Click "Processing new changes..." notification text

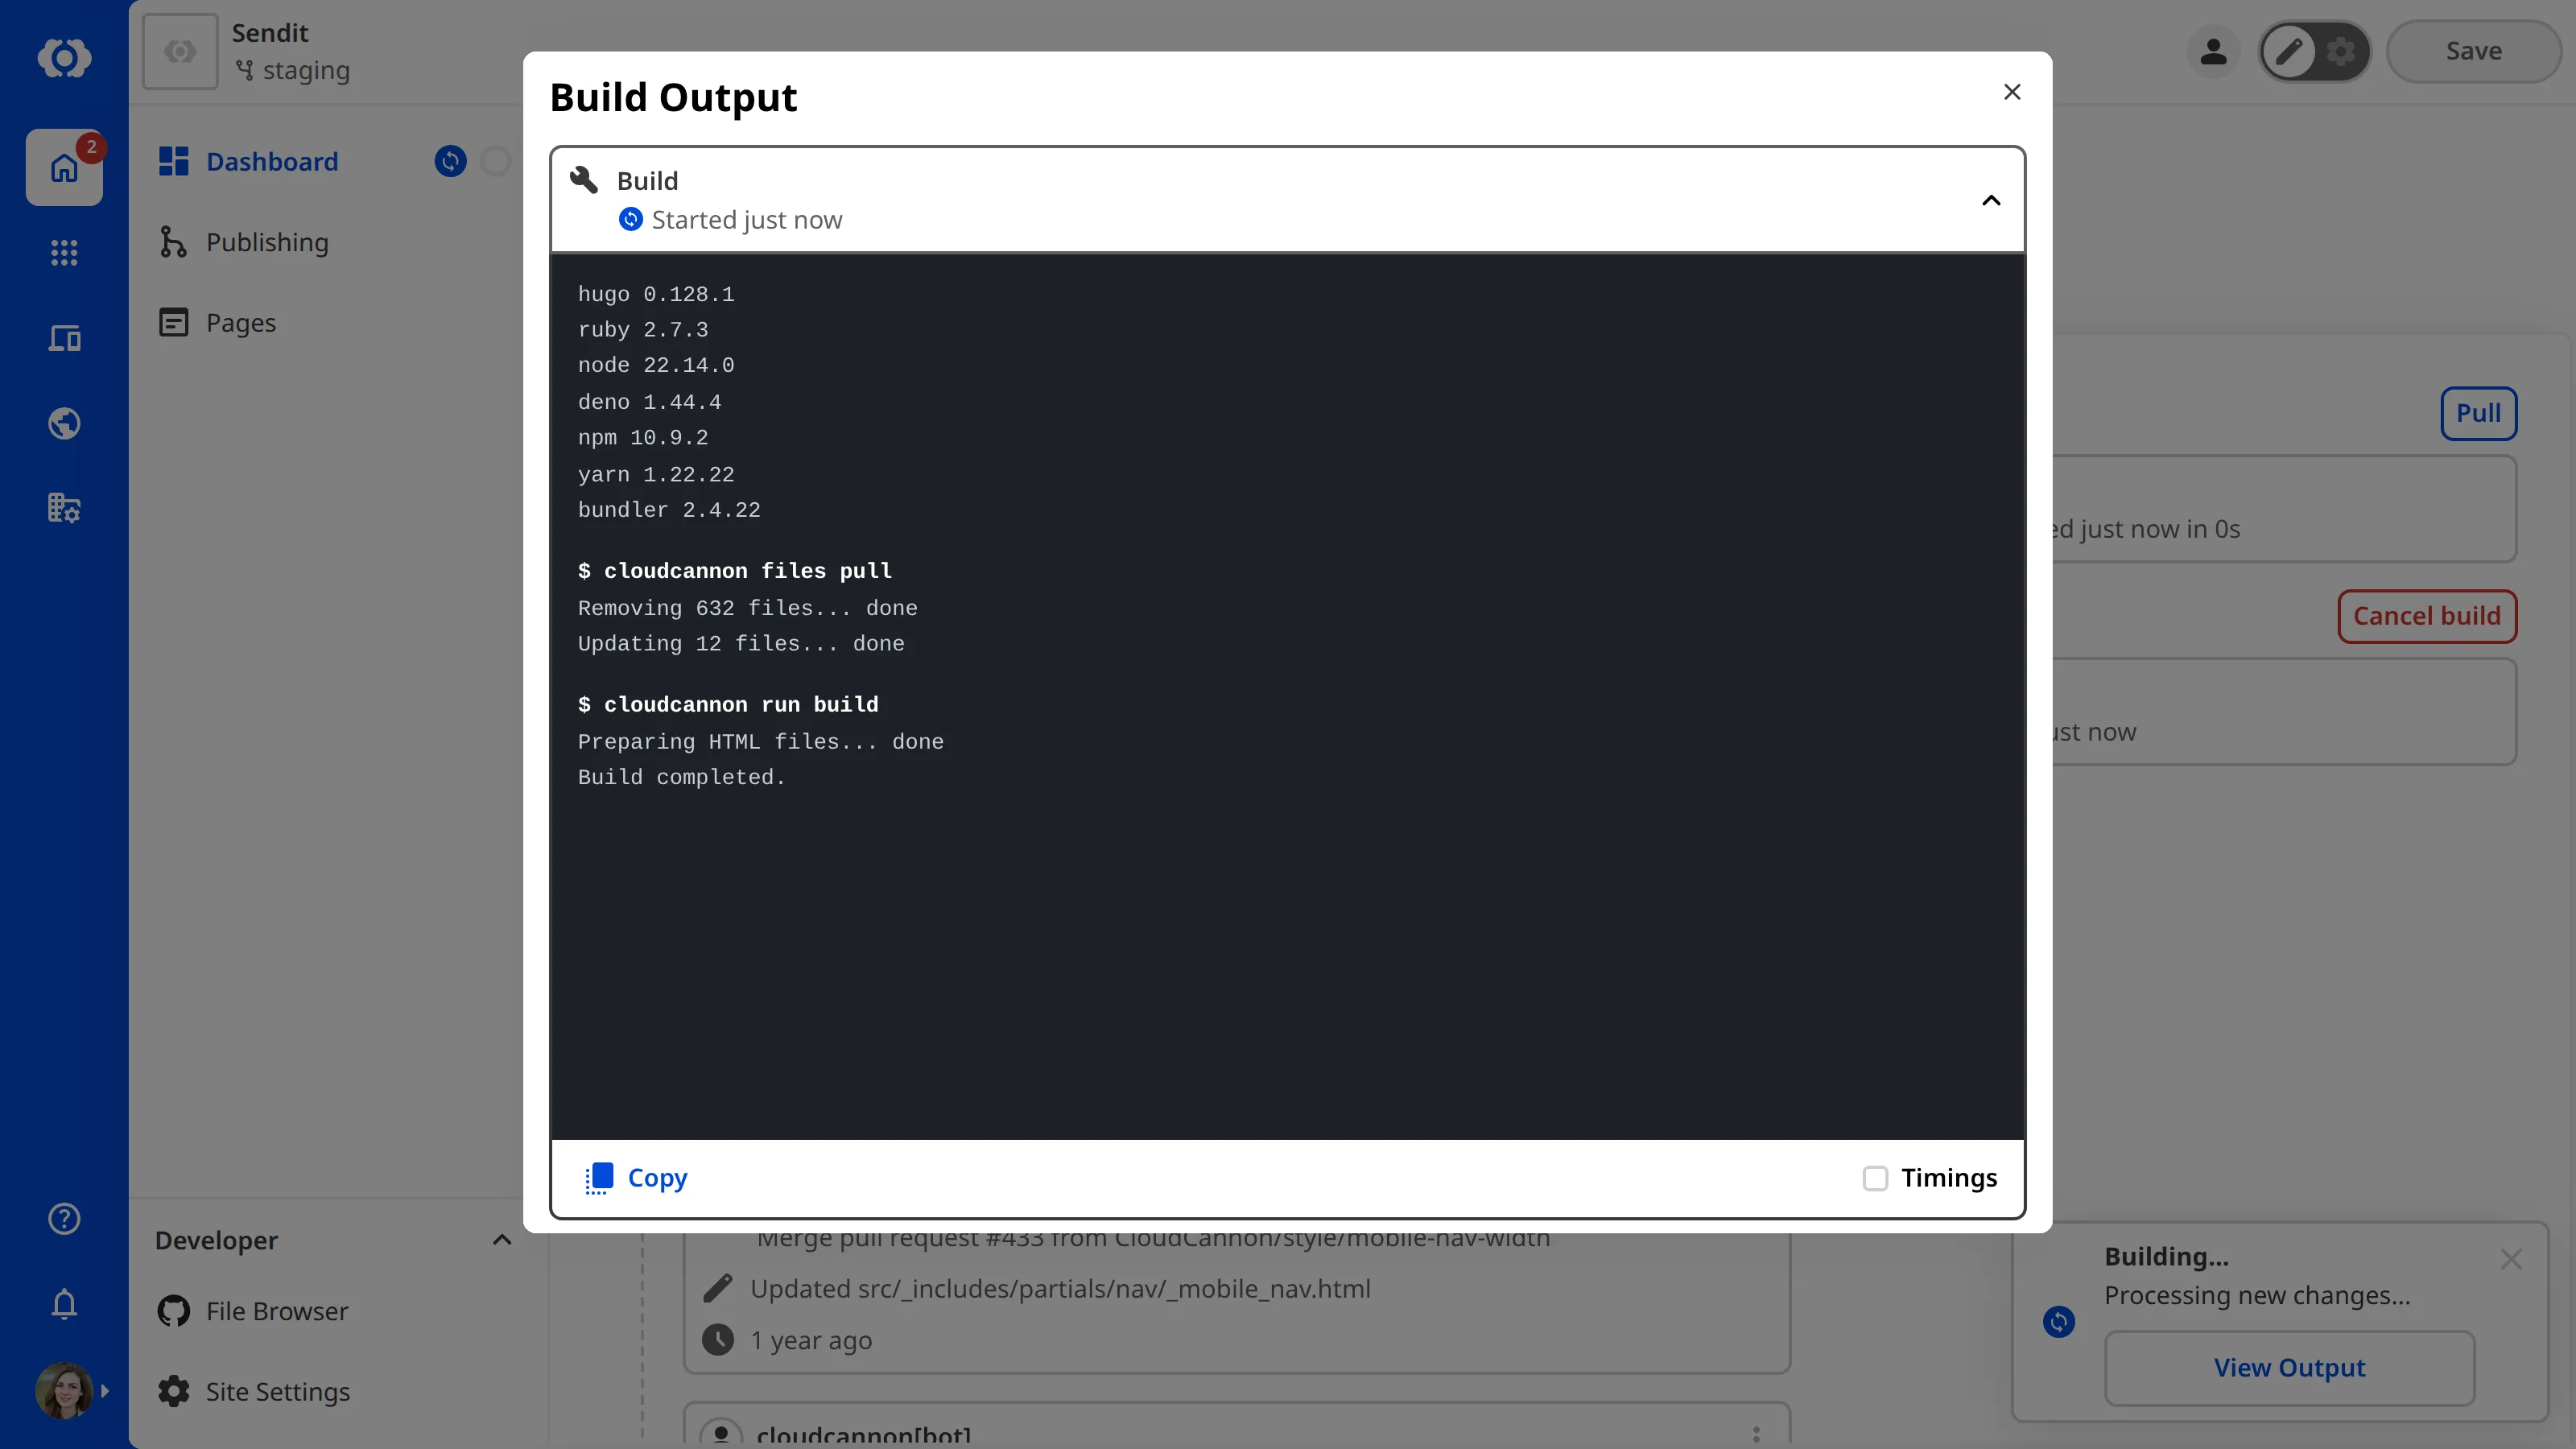pyautogui.click(x=2257, y=1295)
